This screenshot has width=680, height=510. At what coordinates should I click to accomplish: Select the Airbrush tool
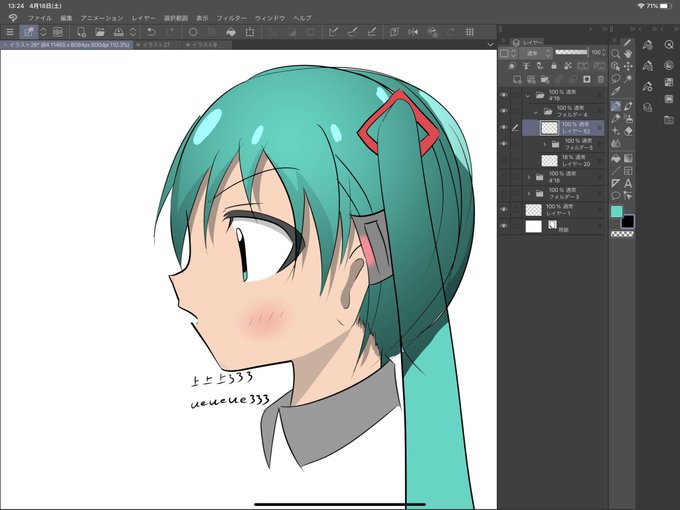(x=628, y=118)
